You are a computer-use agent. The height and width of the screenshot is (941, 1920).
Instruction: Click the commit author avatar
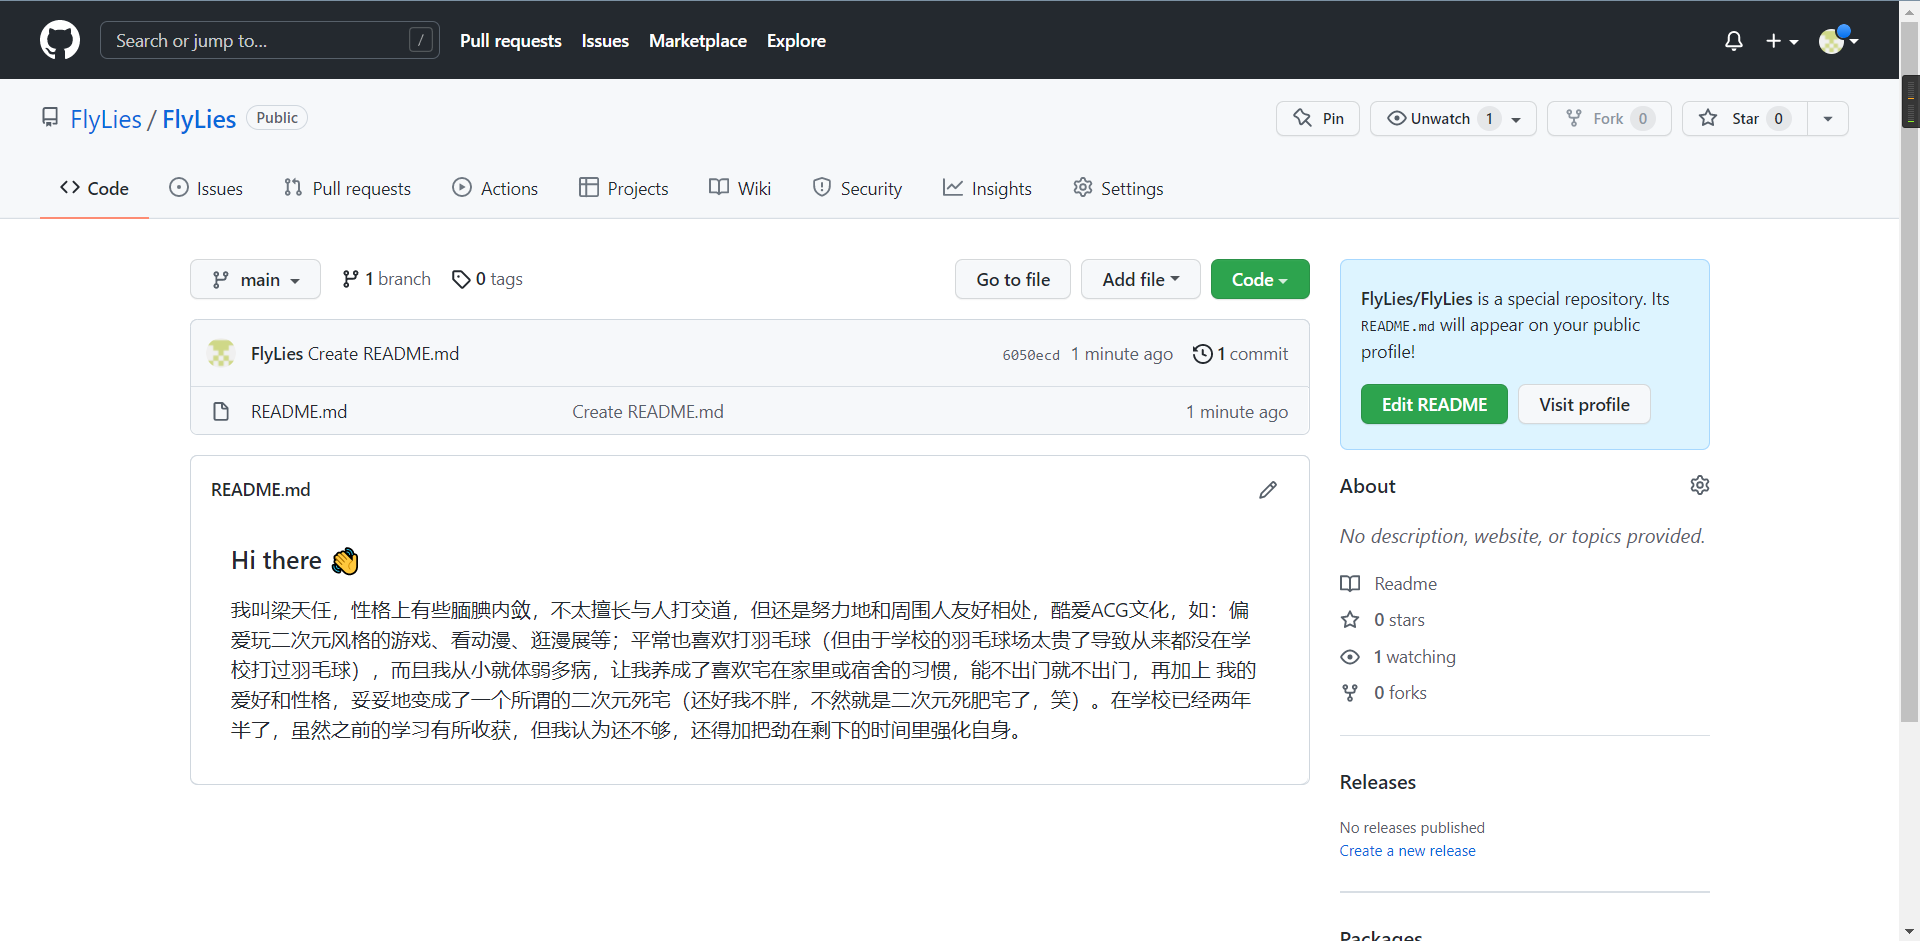(x=221, y=353)
